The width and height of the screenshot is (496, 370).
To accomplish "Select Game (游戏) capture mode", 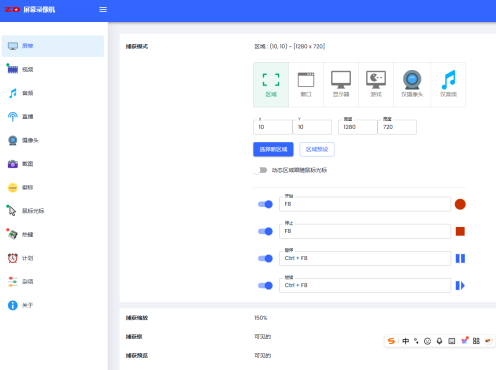I will pos(376,85).
